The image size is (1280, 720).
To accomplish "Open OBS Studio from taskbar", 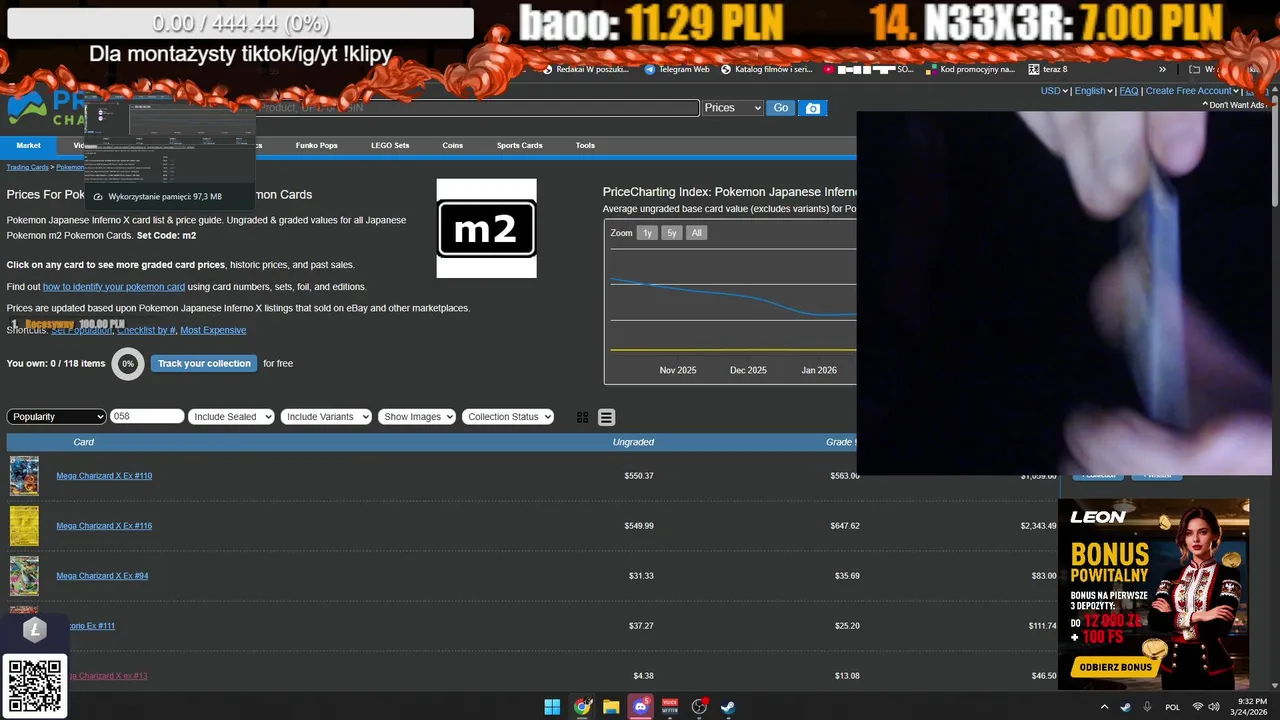I will [700, 707].
